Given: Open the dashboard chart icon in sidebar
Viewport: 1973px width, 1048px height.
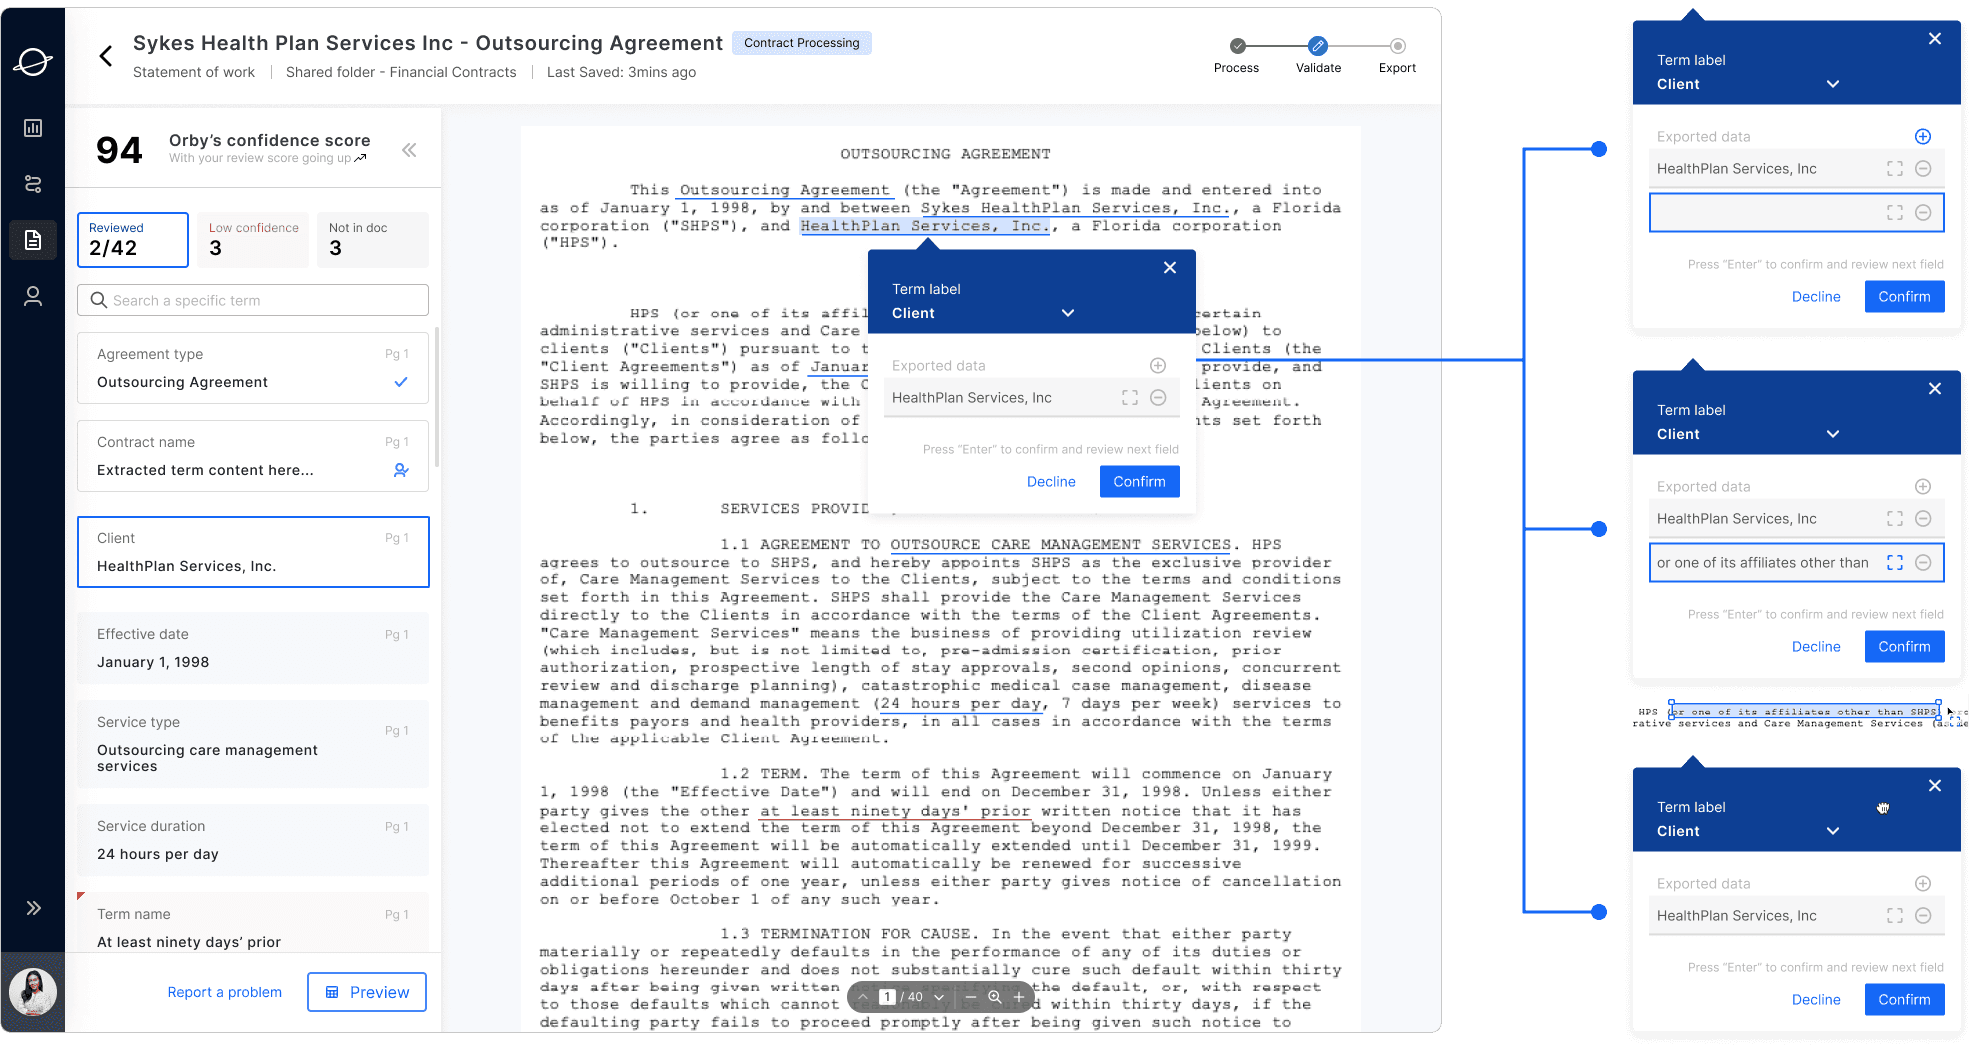Looking at the screenshot, I should 33,128.
